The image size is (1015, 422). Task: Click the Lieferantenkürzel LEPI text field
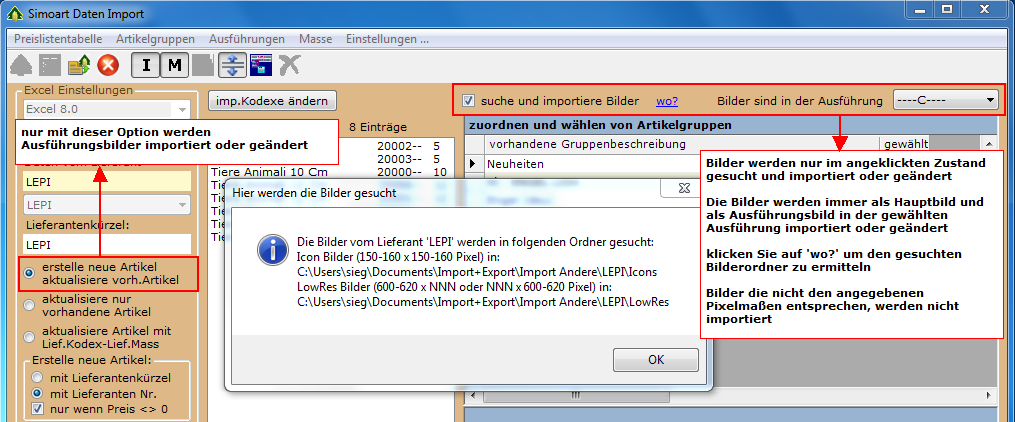click(x=106, y=243)
